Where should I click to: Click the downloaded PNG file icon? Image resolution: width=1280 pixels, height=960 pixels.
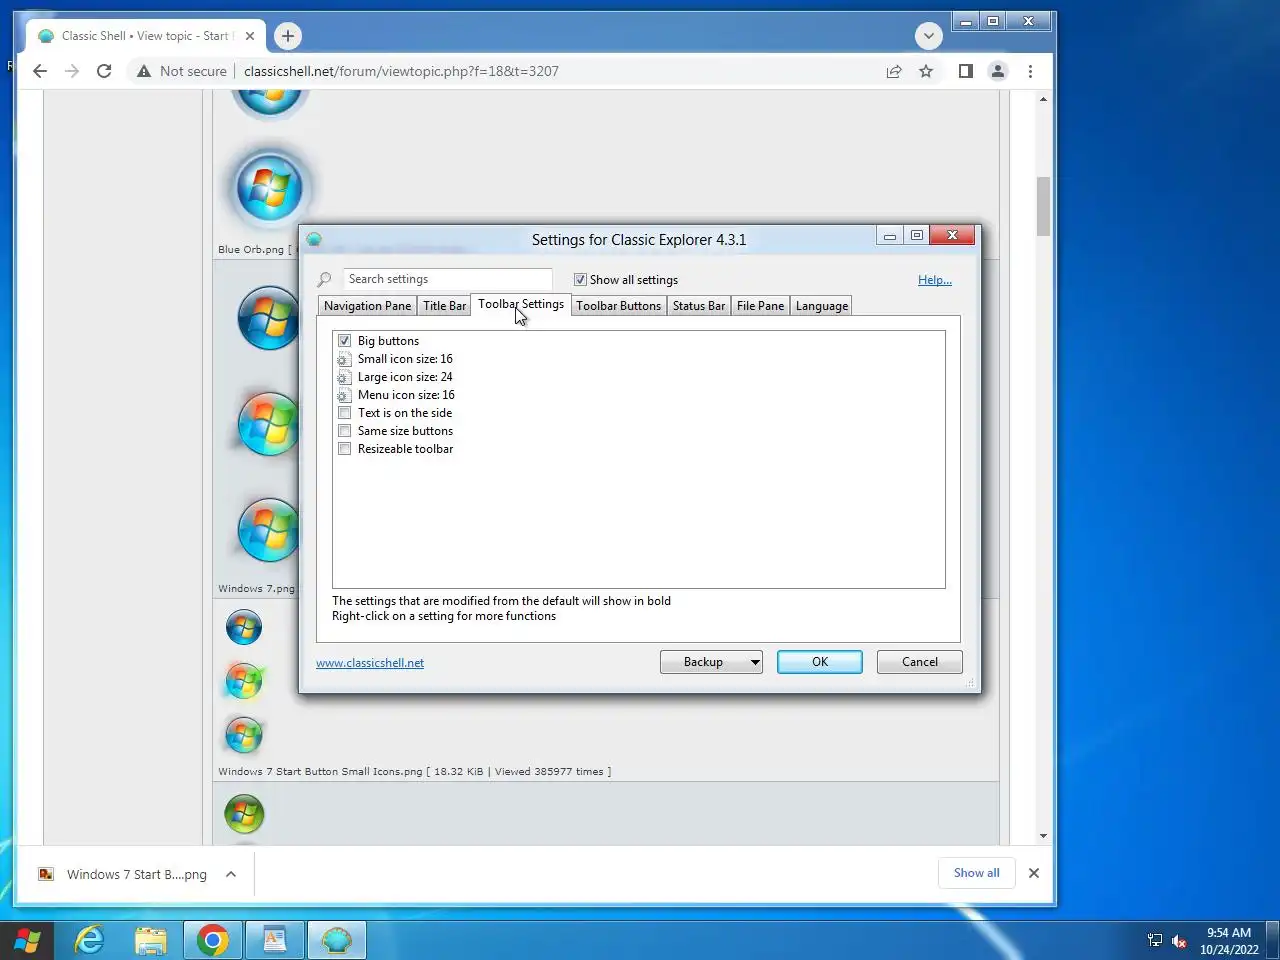[x=46, y=874]
